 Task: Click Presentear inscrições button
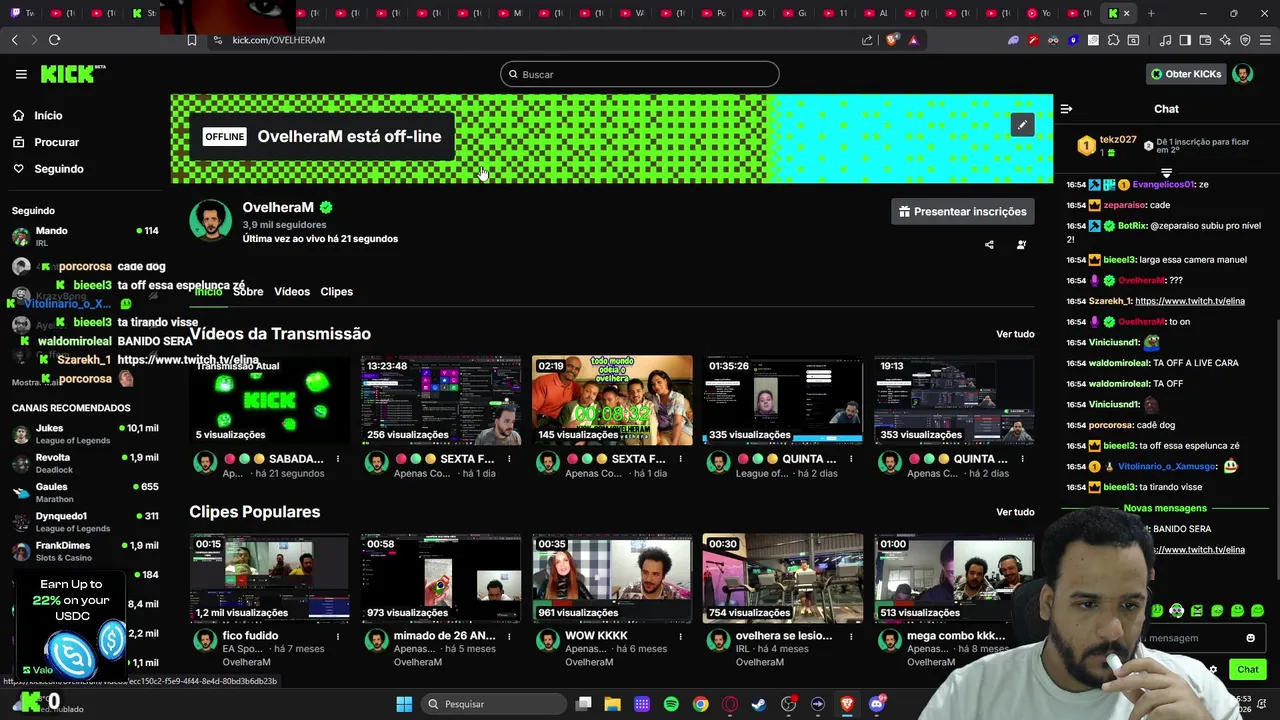(x=962, y=211)
